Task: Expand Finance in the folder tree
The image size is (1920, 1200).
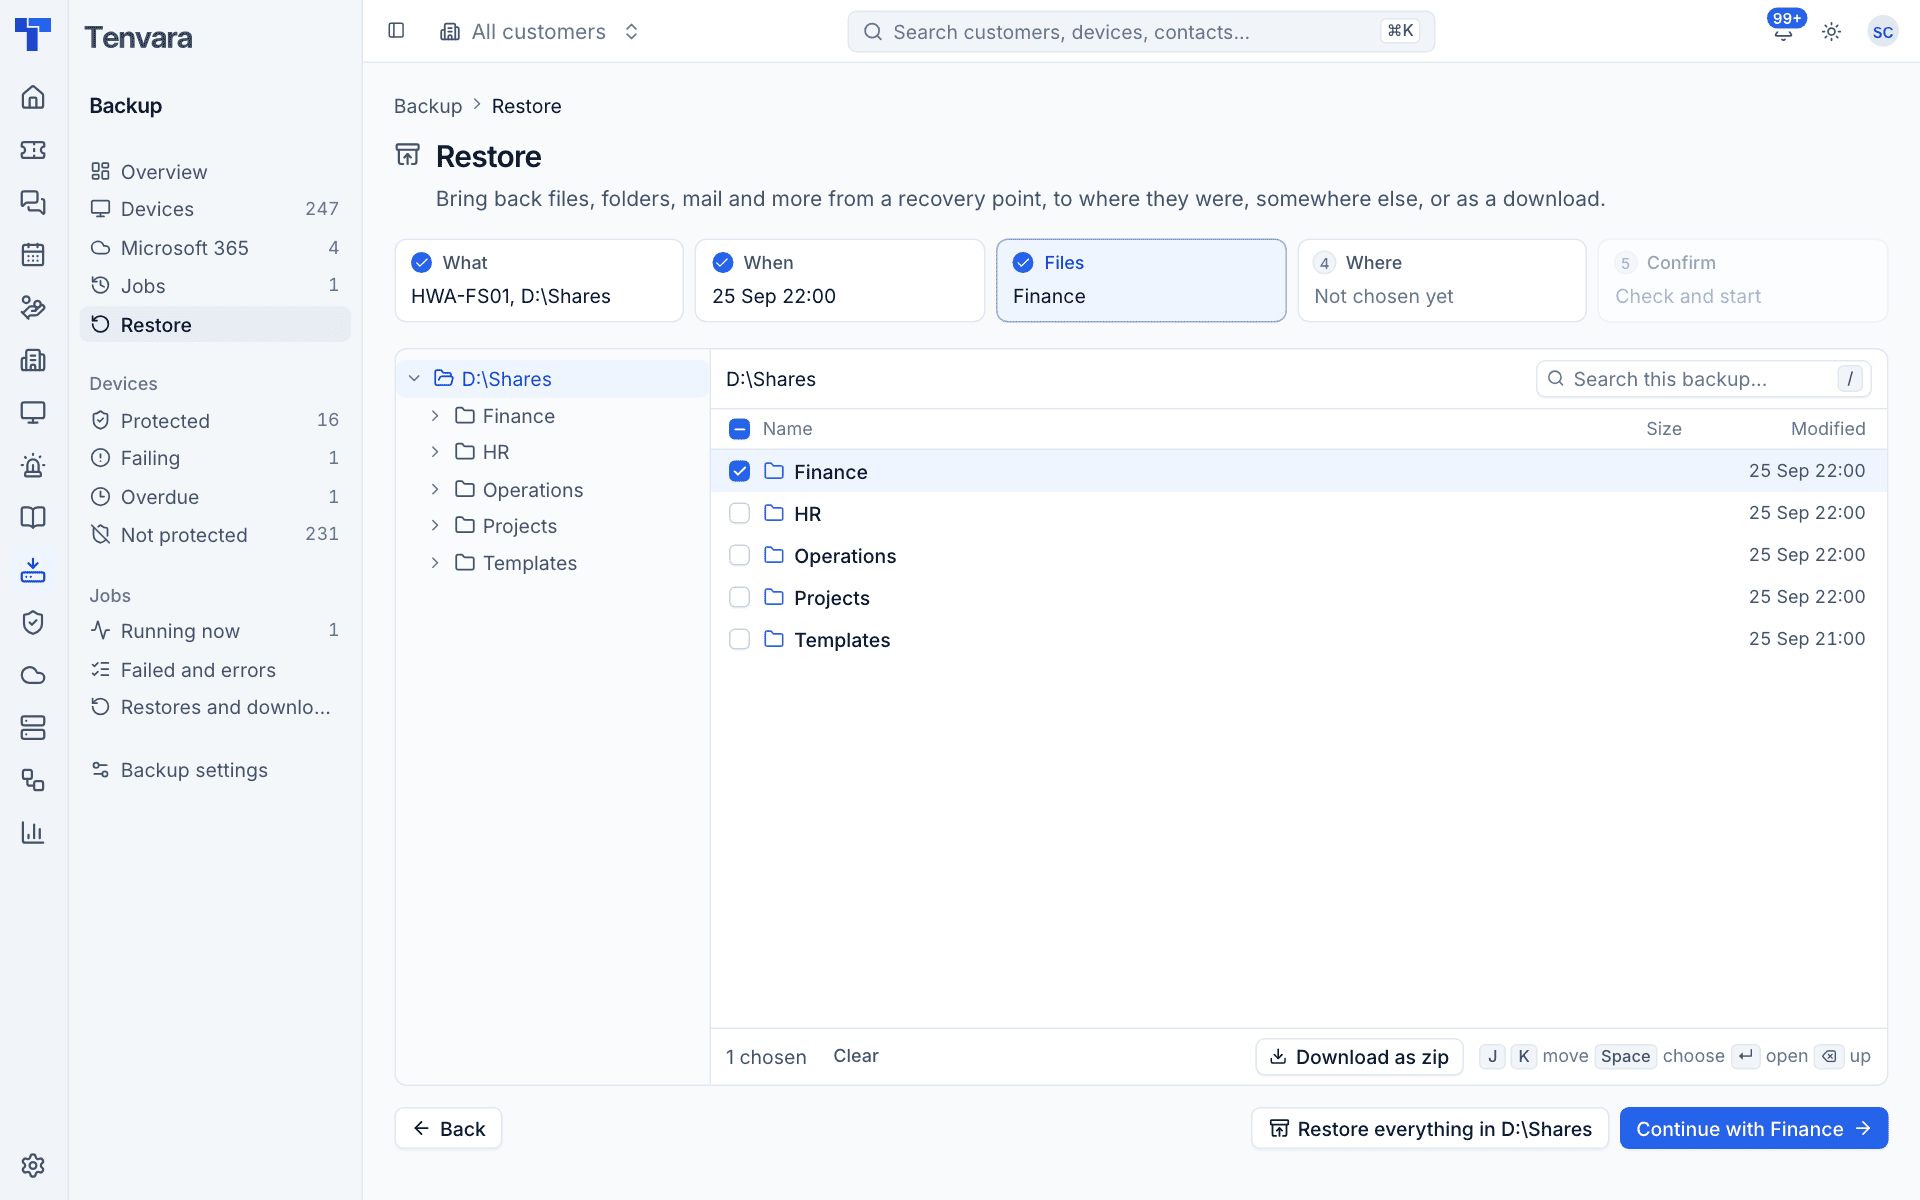Action: point(435,416)
